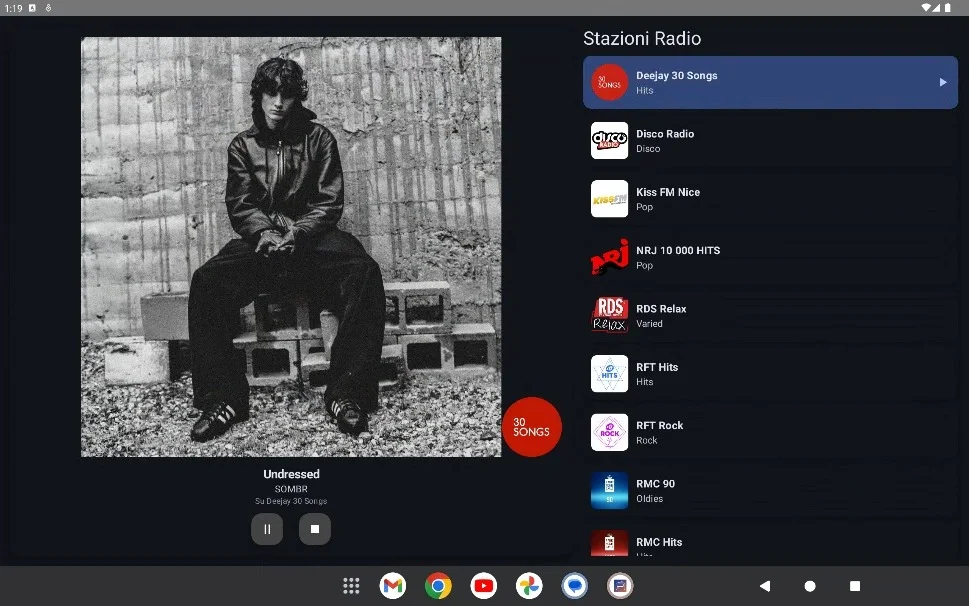The image size is (969, 606).
Task: Launch Gmail from the taskbar
Action: pos(393,586)
